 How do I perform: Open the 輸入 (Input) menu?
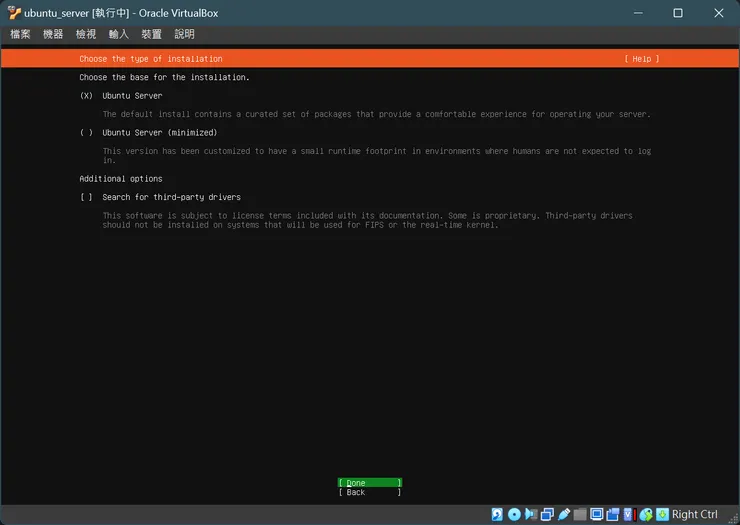pyautogui.click(x=118, y=34)
